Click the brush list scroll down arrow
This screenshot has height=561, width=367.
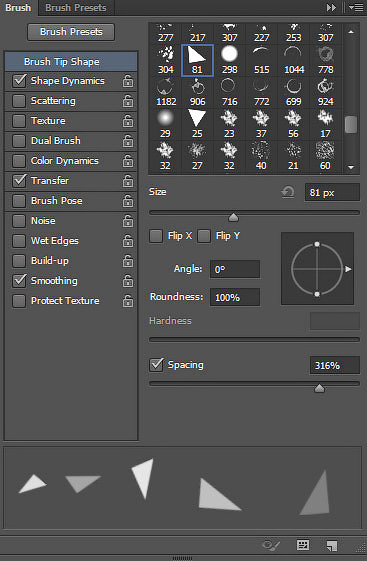coord(351,167)
